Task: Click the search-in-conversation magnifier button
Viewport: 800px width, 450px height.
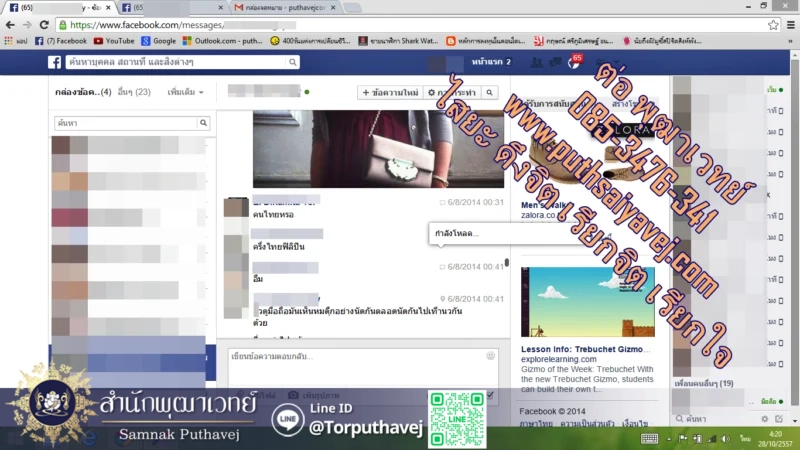Action: 489,92
